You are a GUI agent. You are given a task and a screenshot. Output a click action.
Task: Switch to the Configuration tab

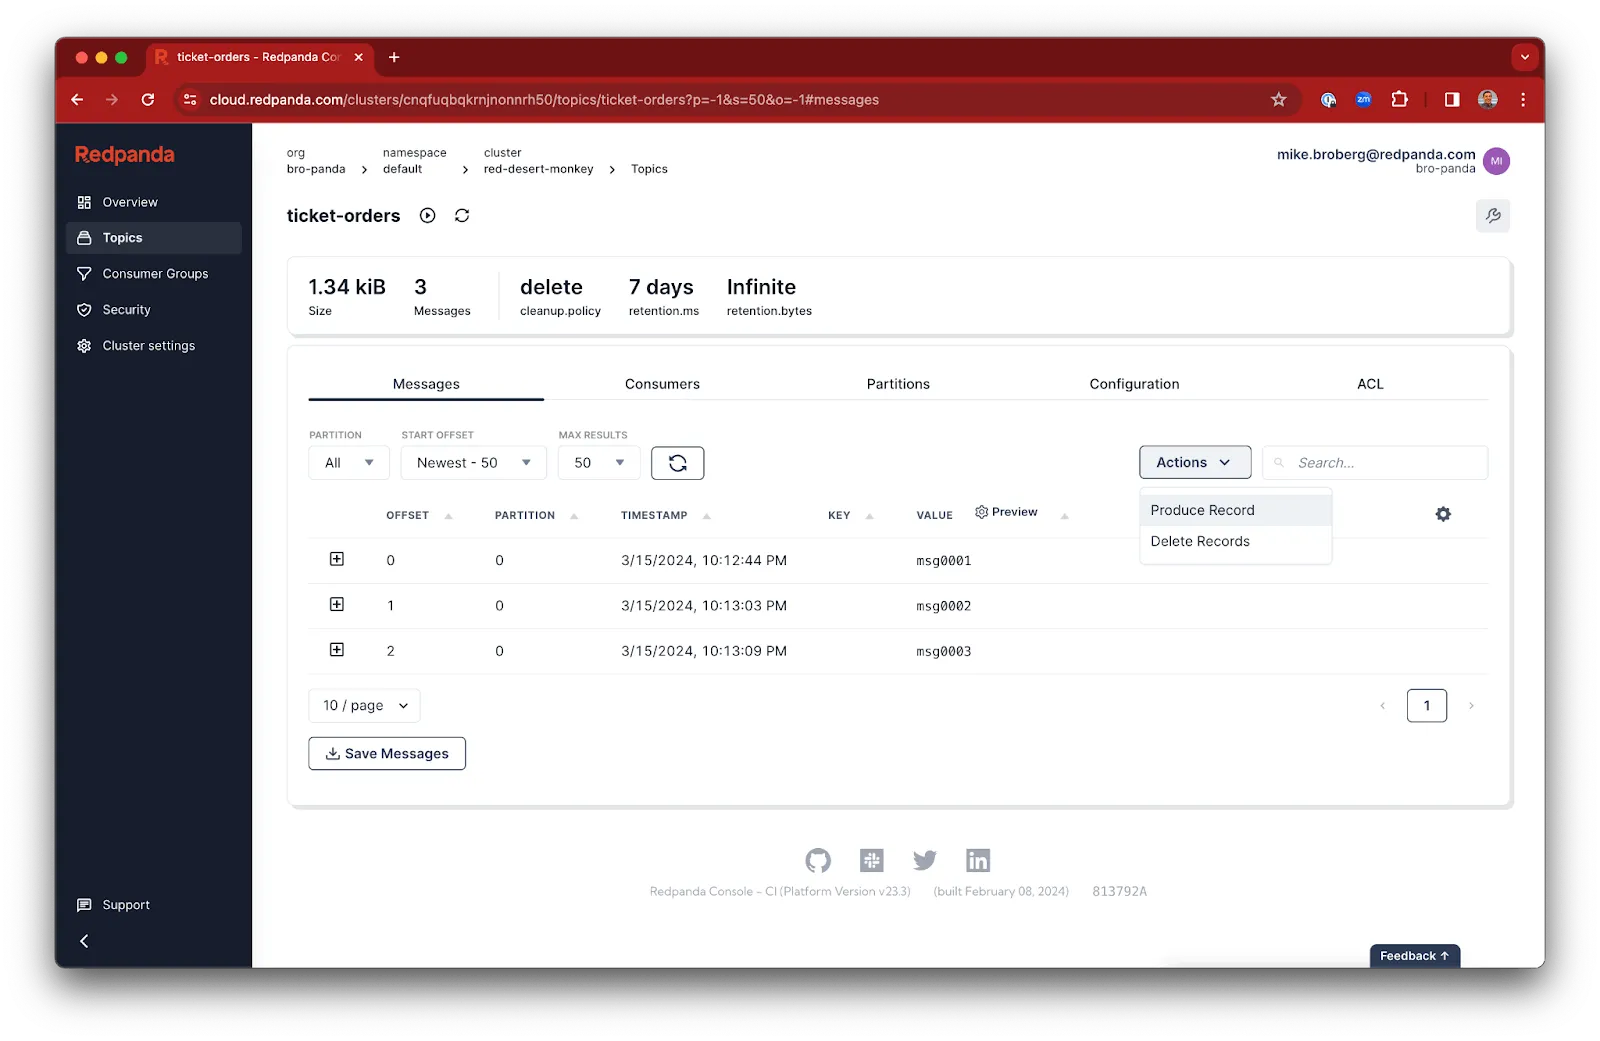1134,383
